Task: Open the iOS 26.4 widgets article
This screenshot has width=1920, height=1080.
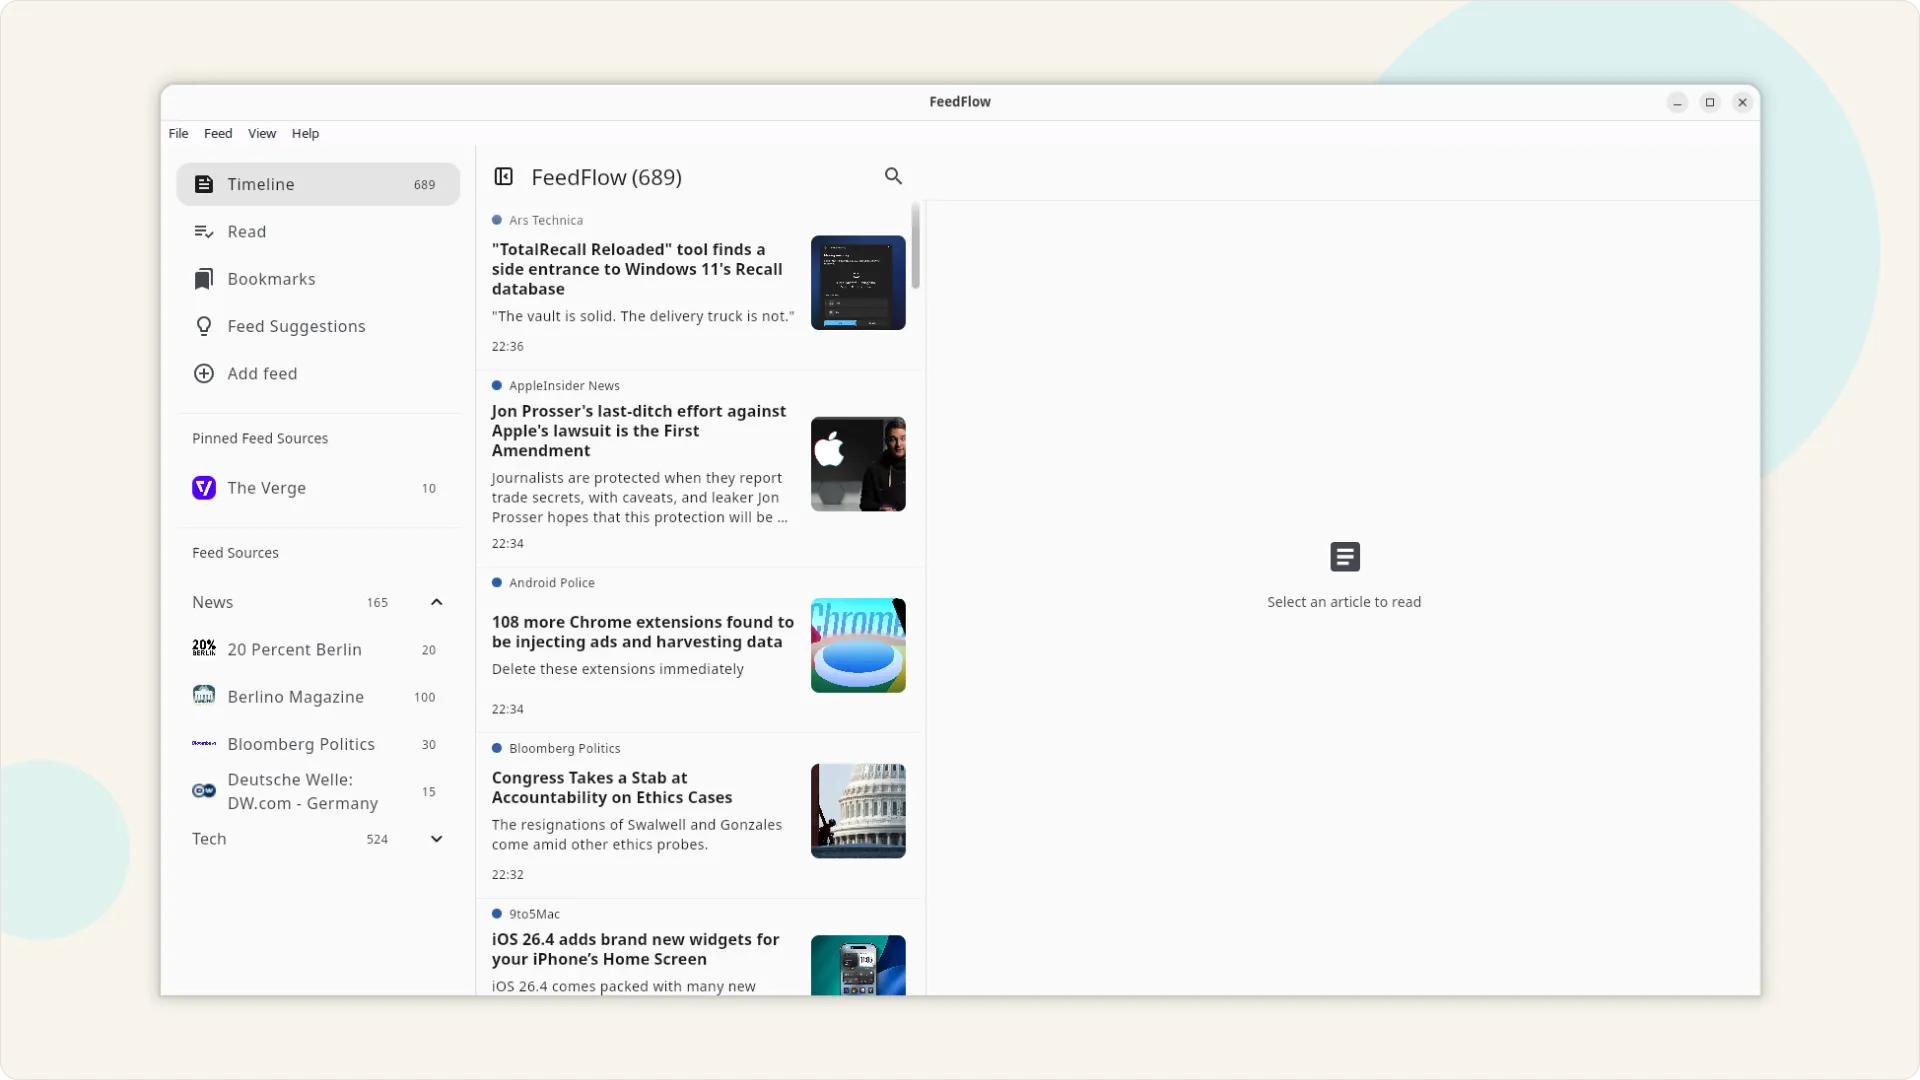Action: pyautogui.click(x=698, y=948)
